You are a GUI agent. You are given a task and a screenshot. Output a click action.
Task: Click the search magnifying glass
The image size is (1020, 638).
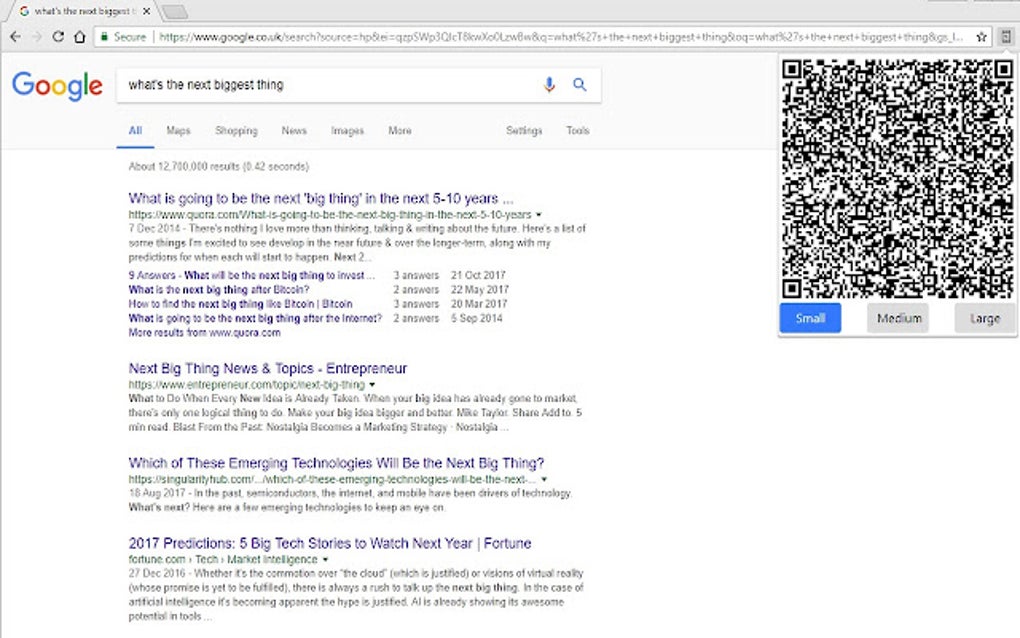point(580,85)
